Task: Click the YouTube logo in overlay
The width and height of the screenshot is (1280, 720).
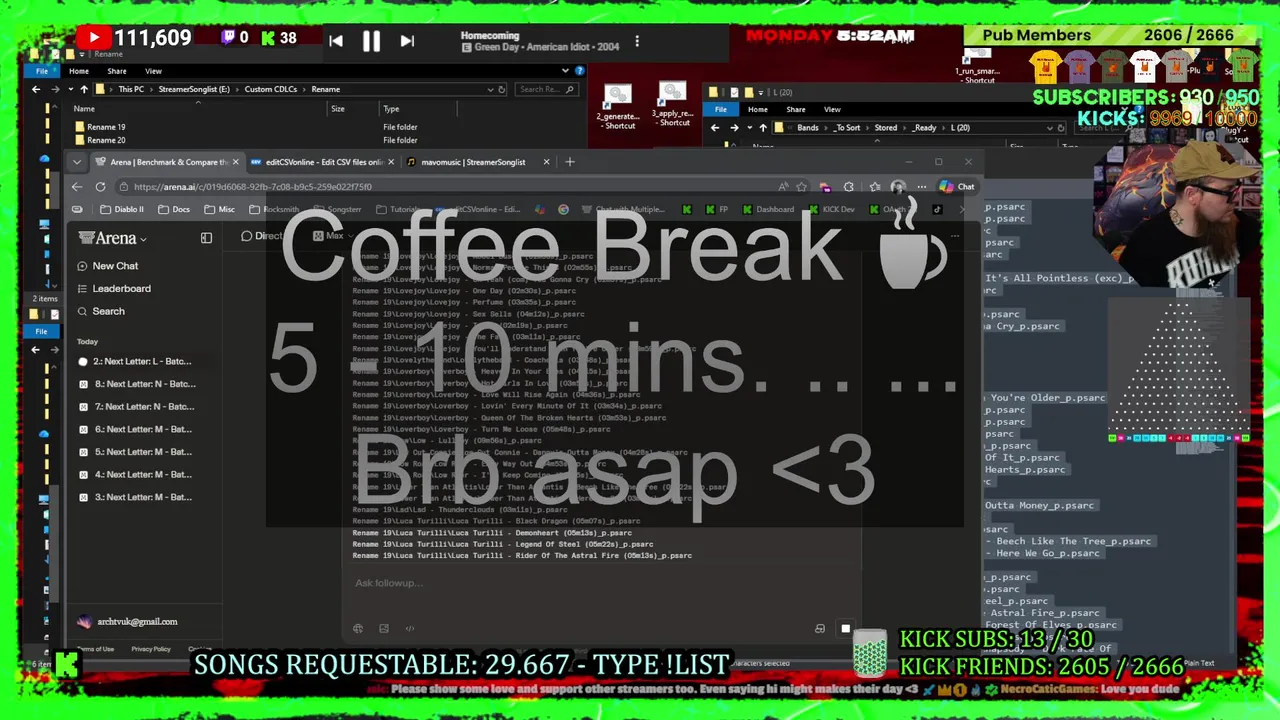Action: (x=94, y=38)
